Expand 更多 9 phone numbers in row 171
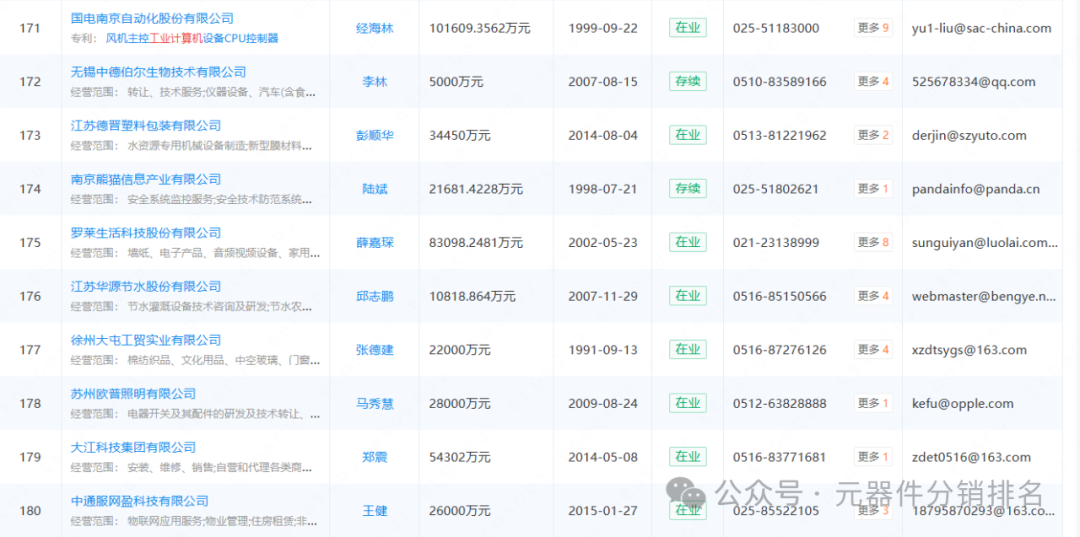Viewport: 1080px width, 537px height. [x=873, y=28]
